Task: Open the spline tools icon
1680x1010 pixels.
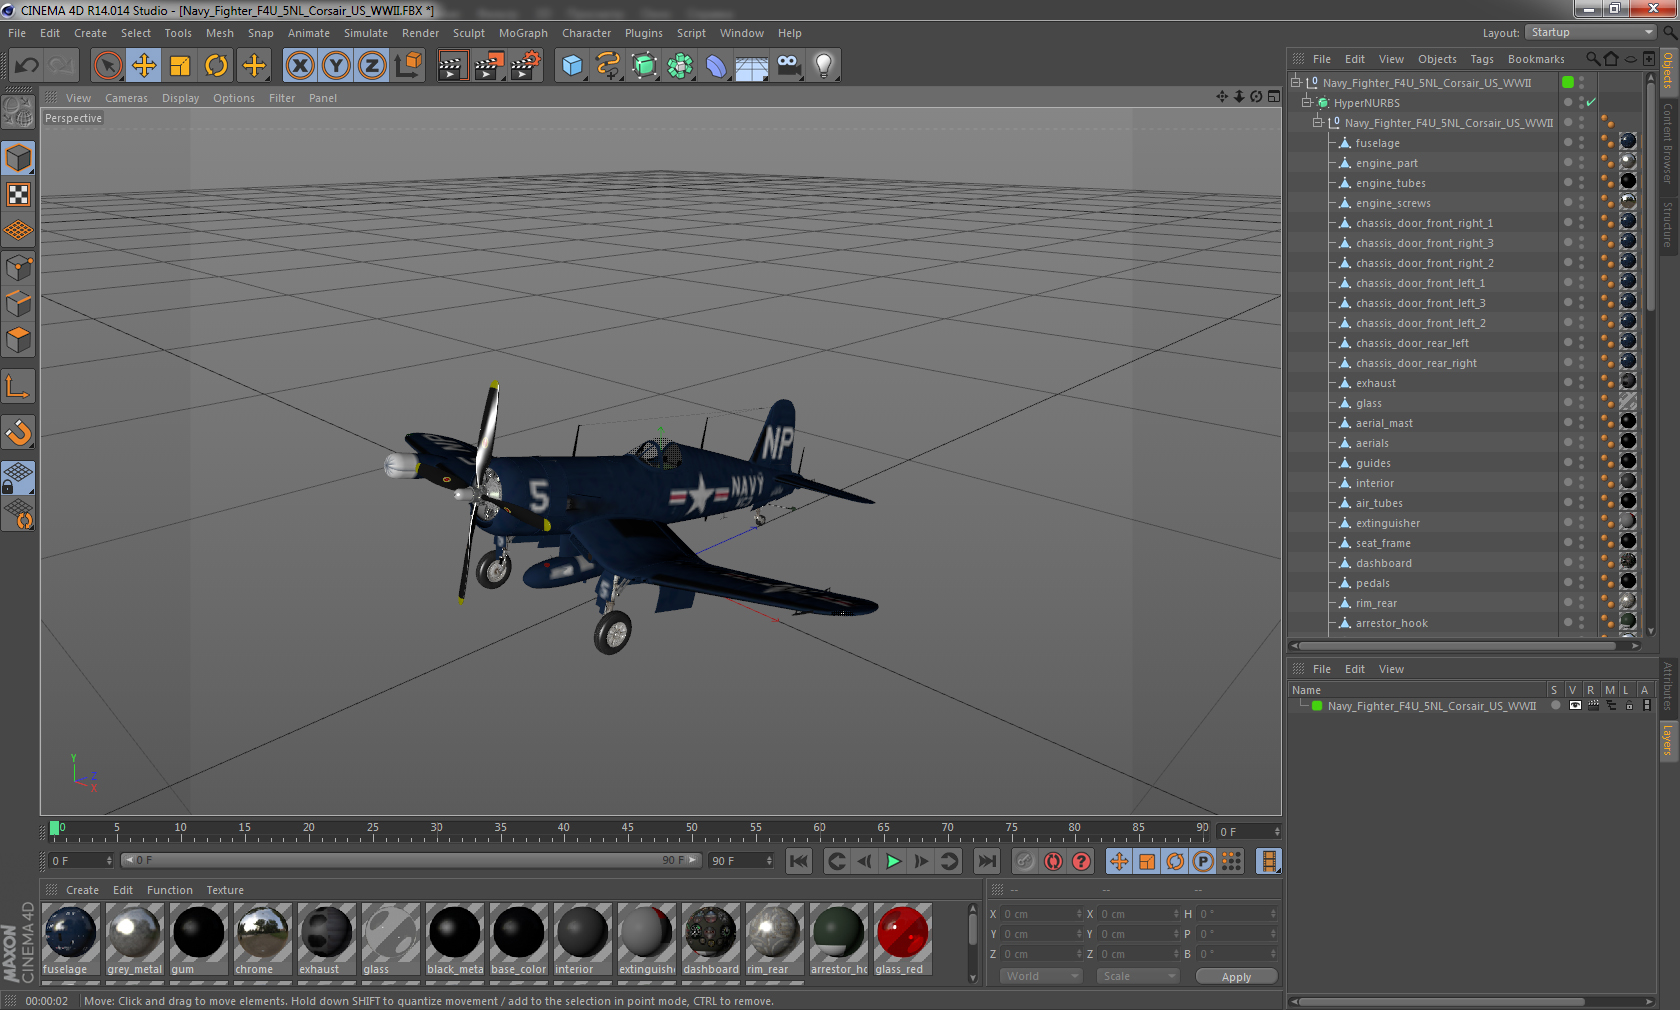Action: tap(608, 66)
